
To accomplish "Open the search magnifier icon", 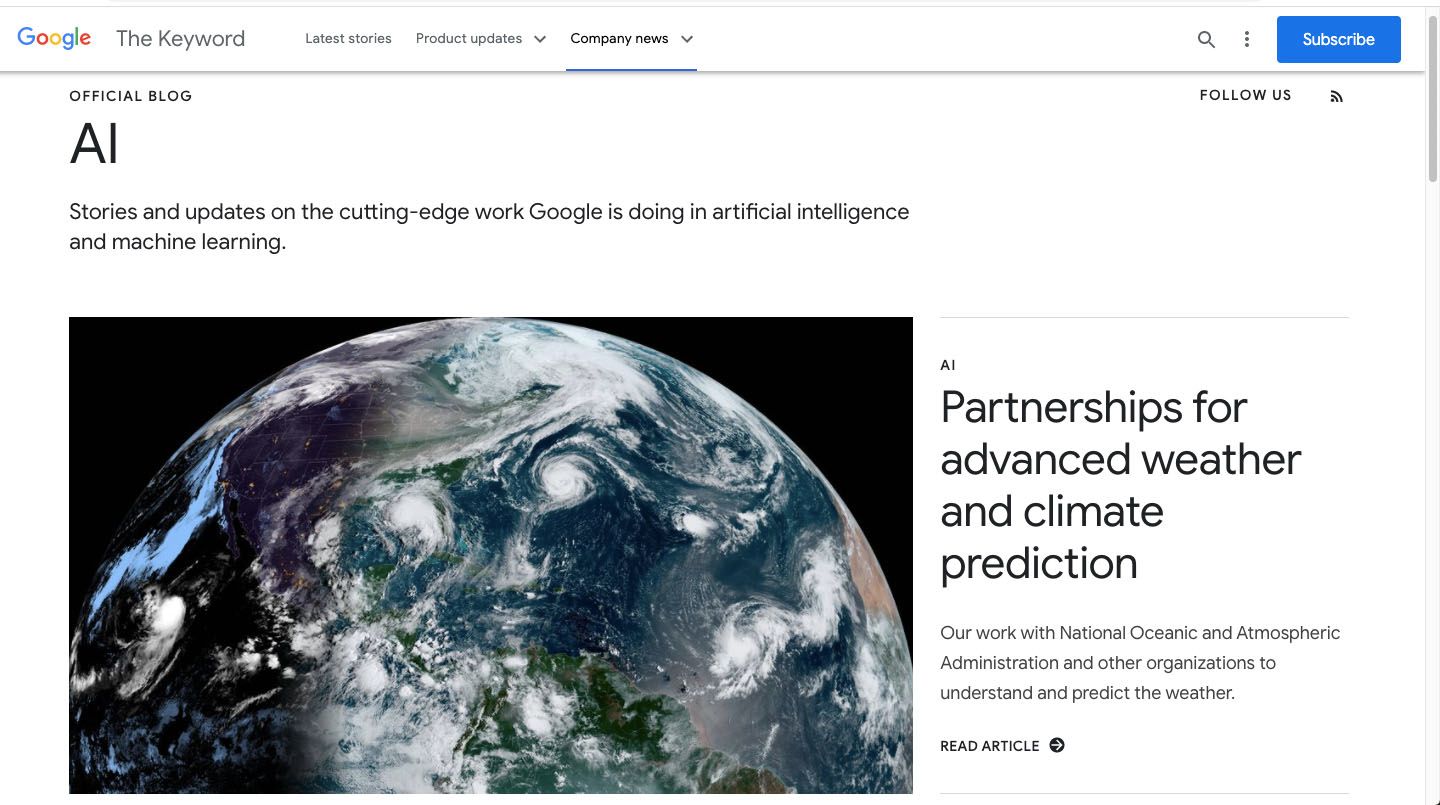I will (x=1206, y=39).
